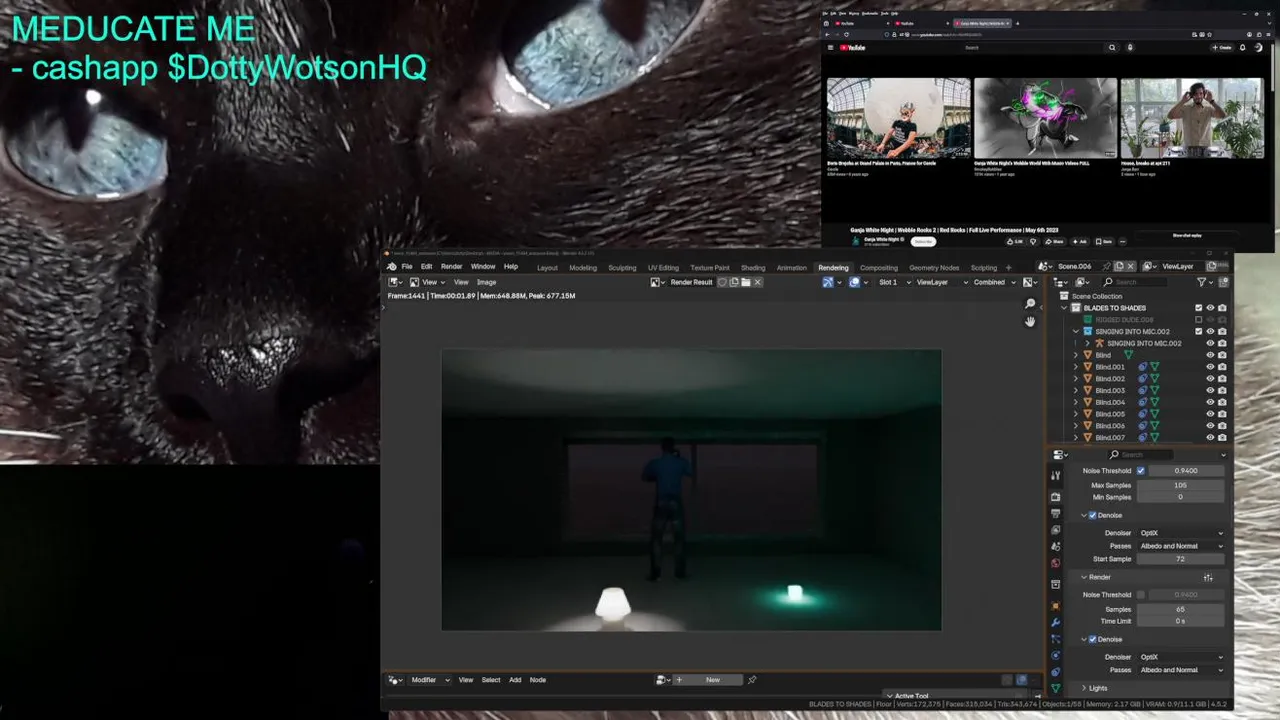
Task: Click the render Samples value field
Action: point(1181,609)
